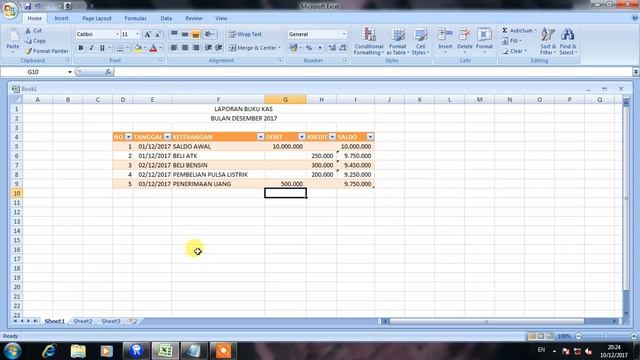Open the SALDO column filter dropdown
640x360 pixels.
click(x=370, y=137)
